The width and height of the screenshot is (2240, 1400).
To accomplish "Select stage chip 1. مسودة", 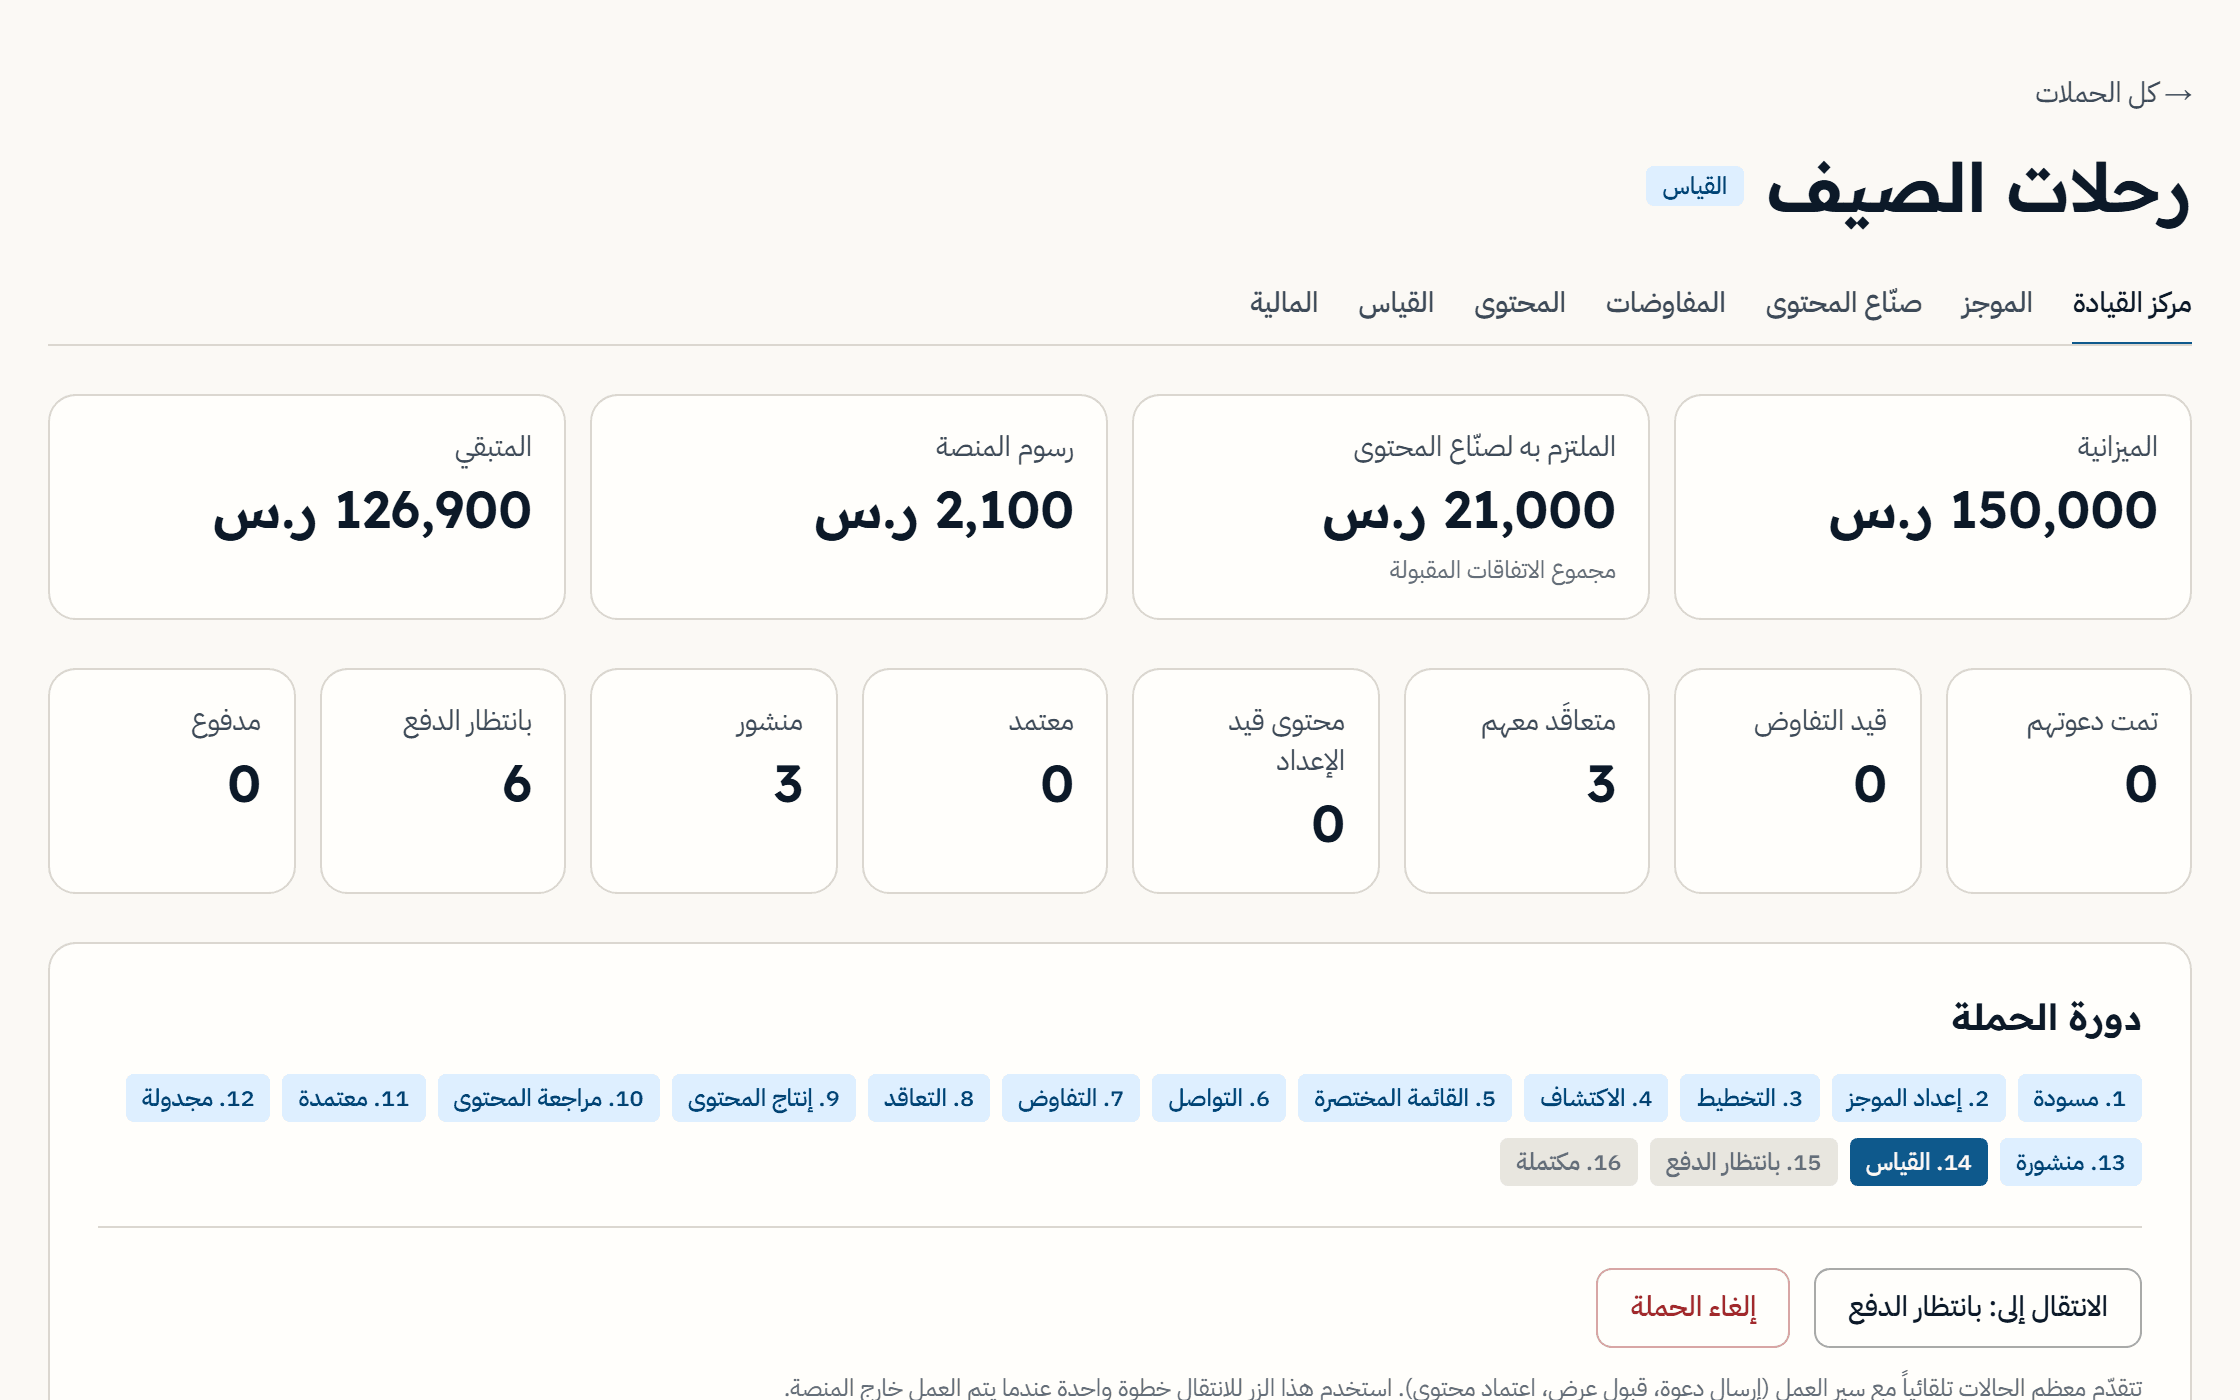I will 2079,1099.
